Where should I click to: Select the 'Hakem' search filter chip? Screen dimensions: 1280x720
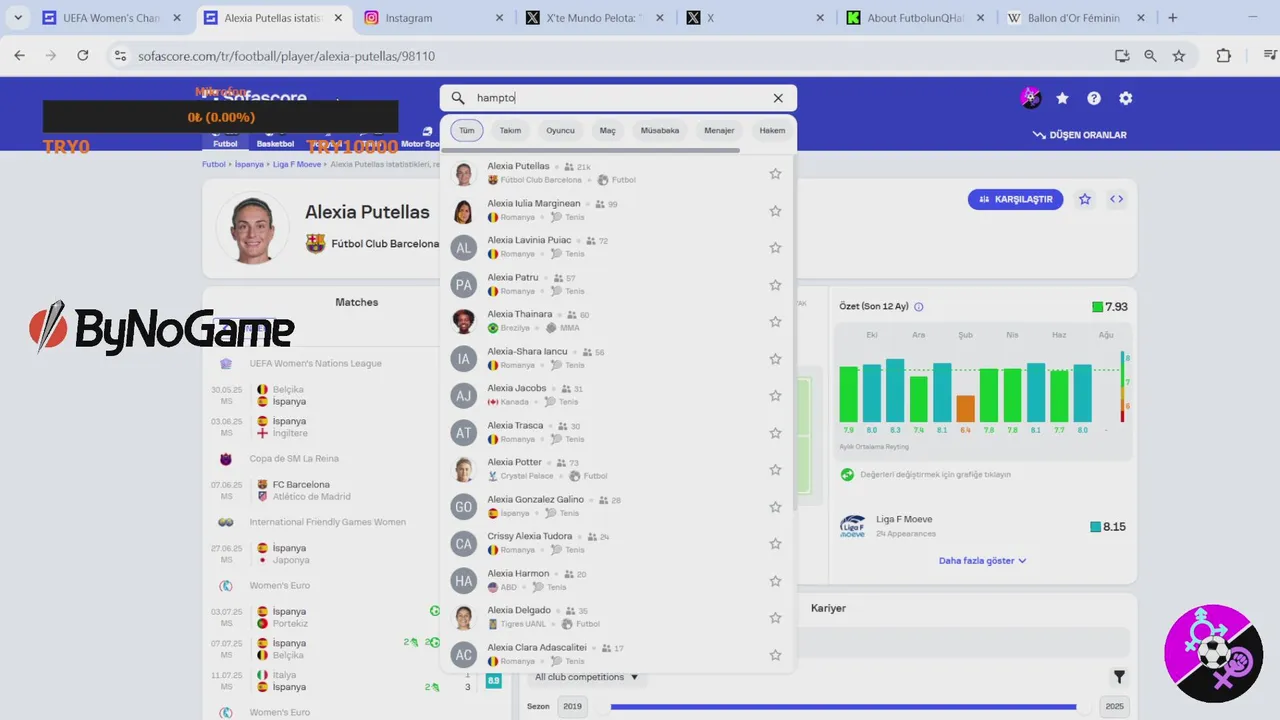tap(772, 131)
